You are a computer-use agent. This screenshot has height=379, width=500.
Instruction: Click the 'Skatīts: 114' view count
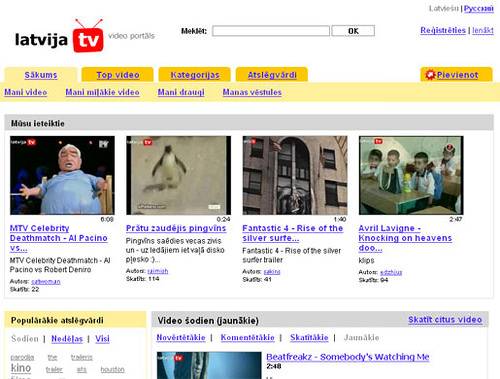(x=143, y=279)
